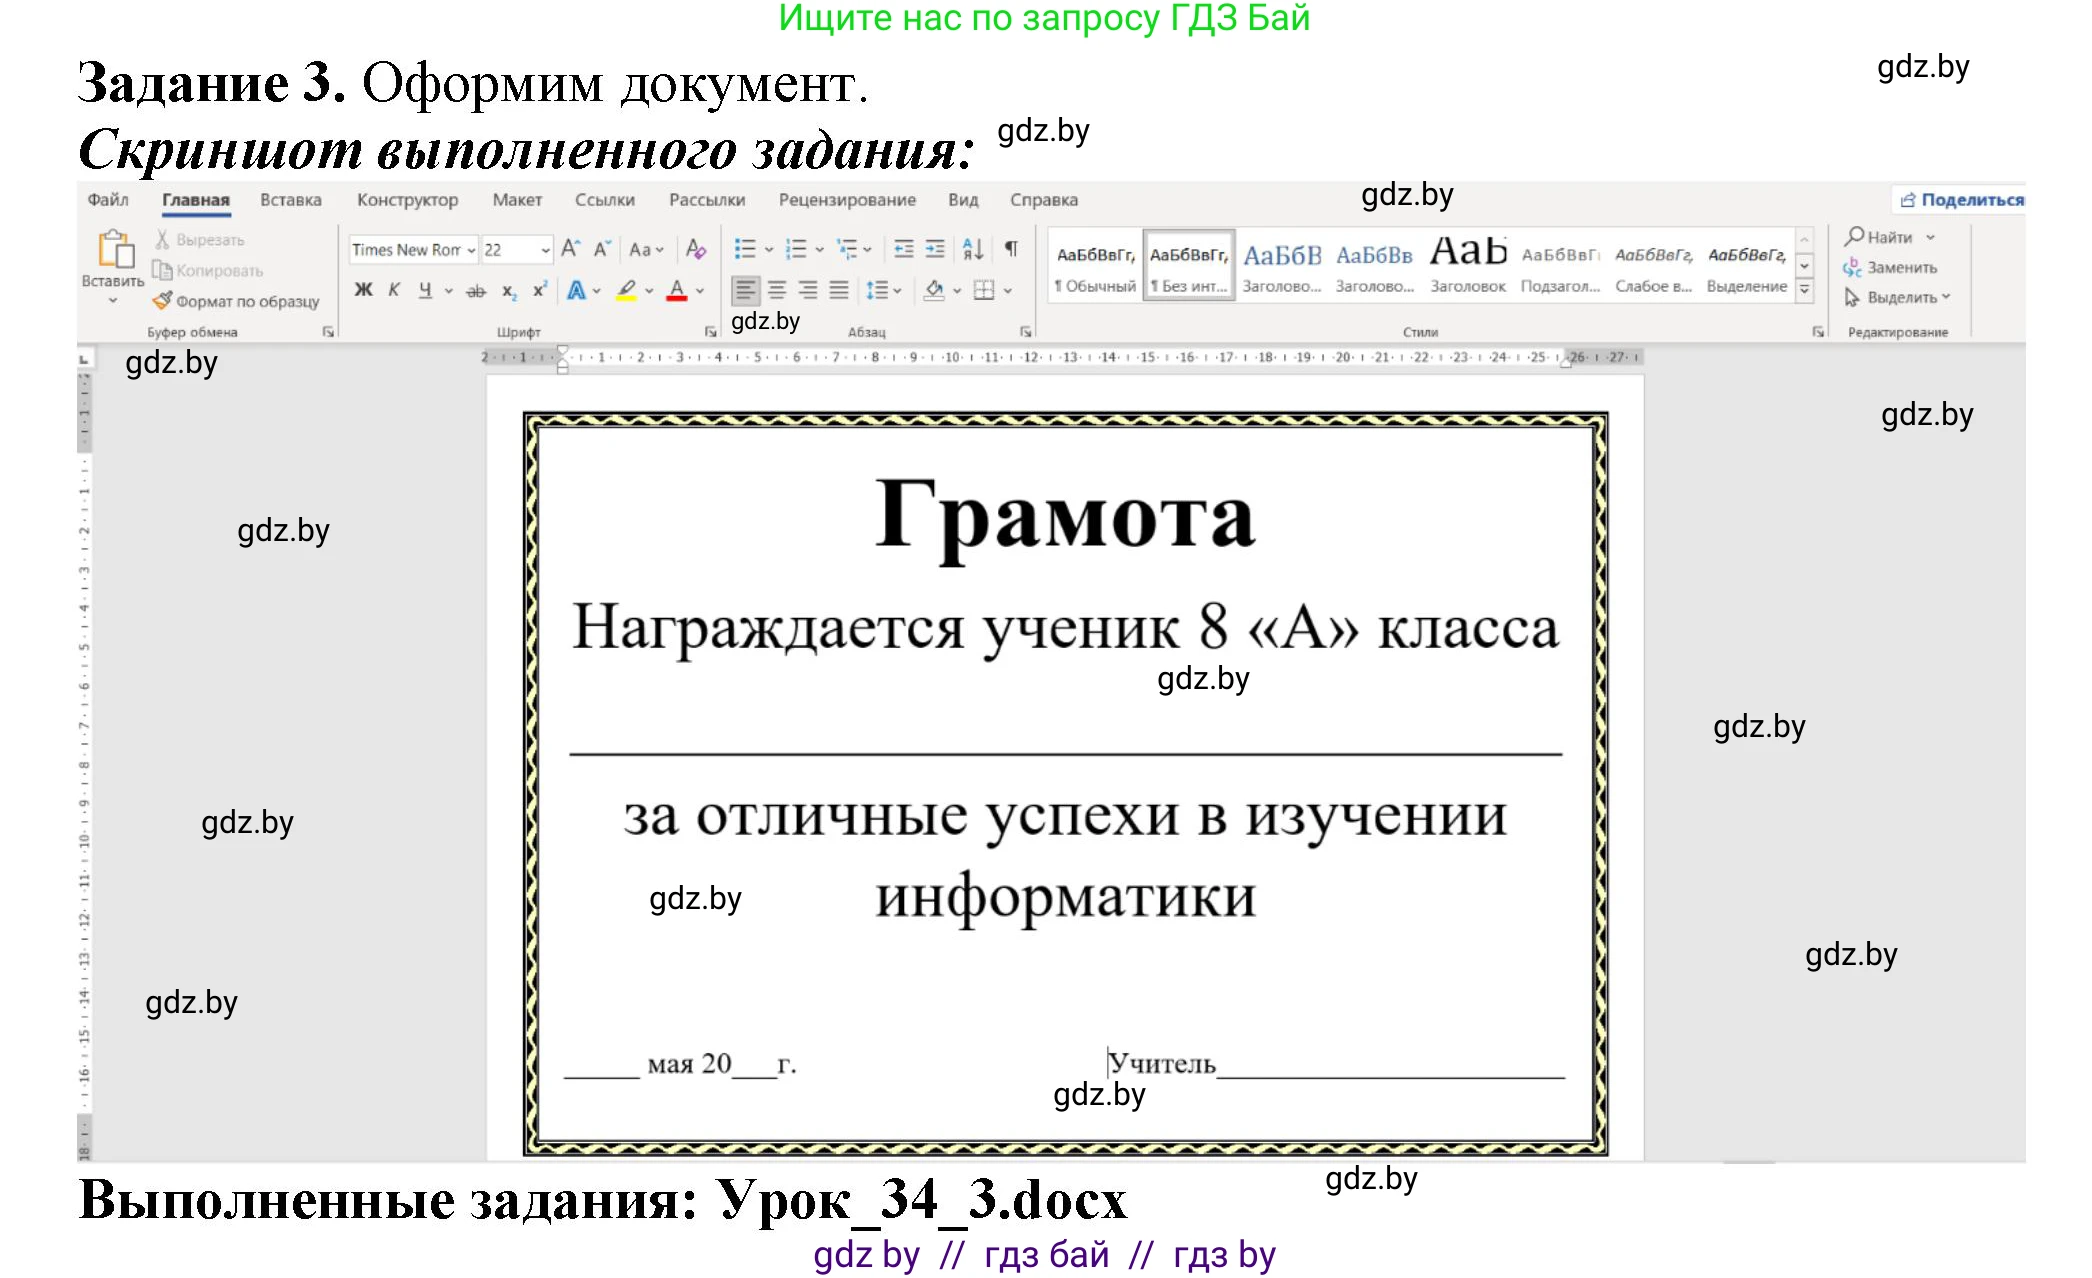Clear all formatting with the eraser icon

coord(697,249)
